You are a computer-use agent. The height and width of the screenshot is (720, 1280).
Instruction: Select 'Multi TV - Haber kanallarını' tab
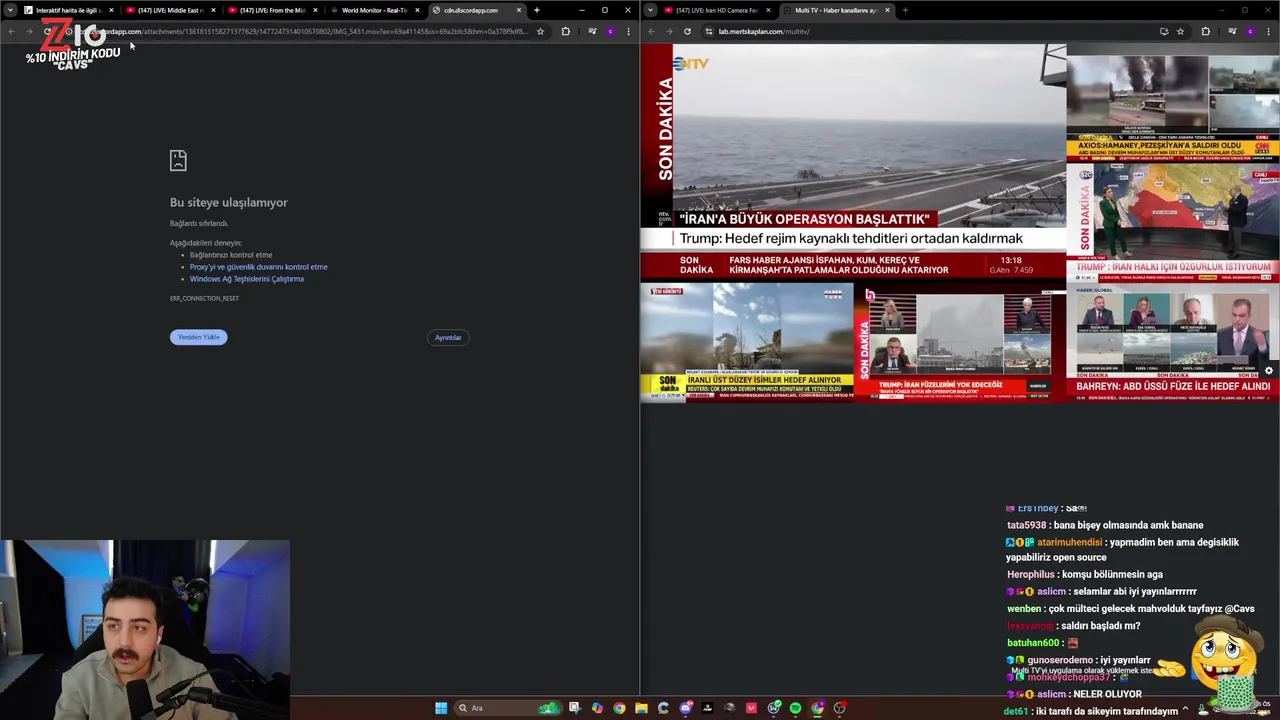pos(836,10)
